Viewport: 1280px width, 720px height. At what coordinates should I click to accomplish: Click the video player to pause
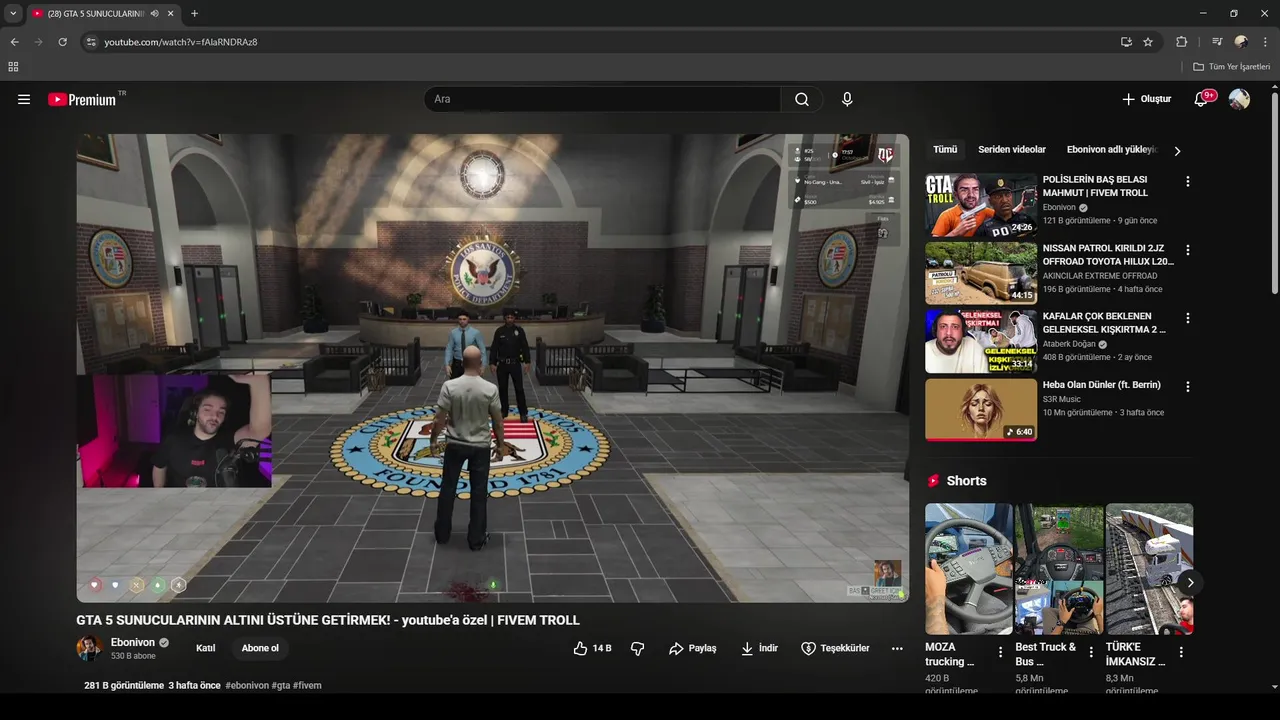pyautogui.click(x=493, y=368)
